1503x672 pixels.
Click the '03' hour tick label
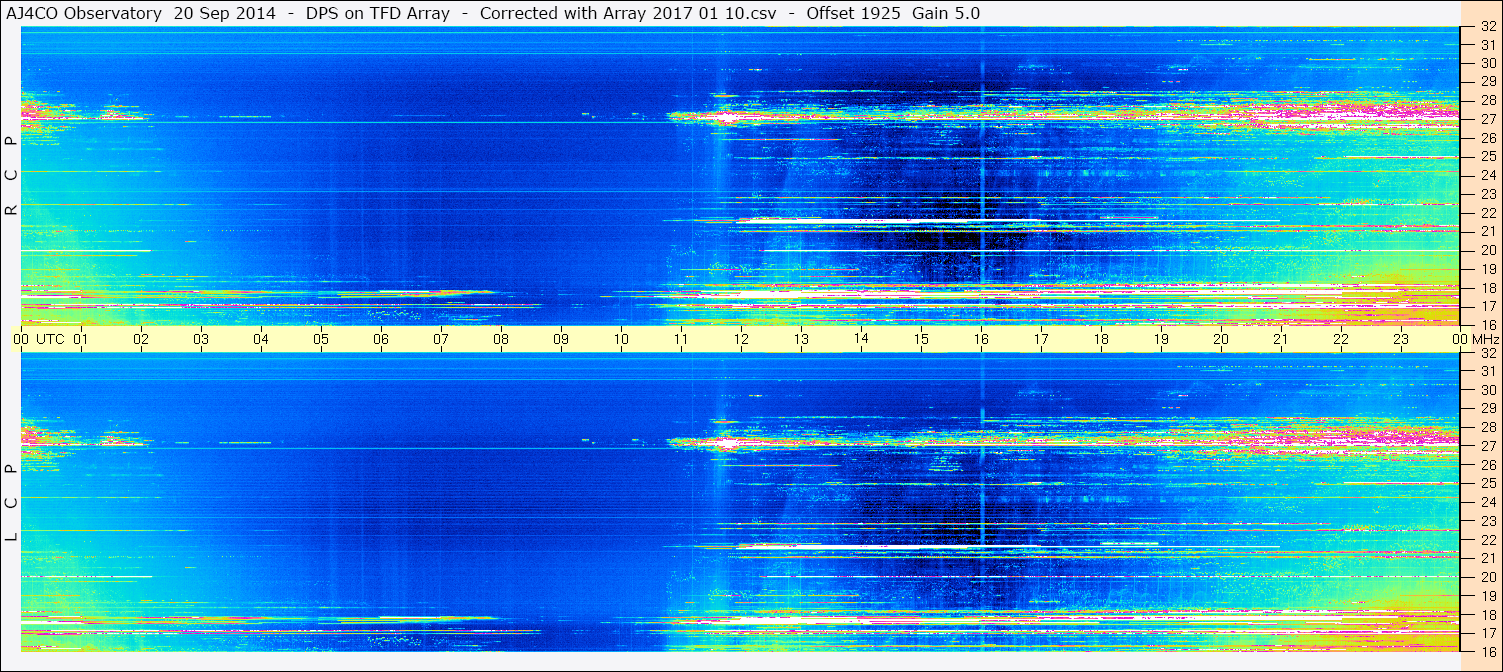tap(201, 340)
